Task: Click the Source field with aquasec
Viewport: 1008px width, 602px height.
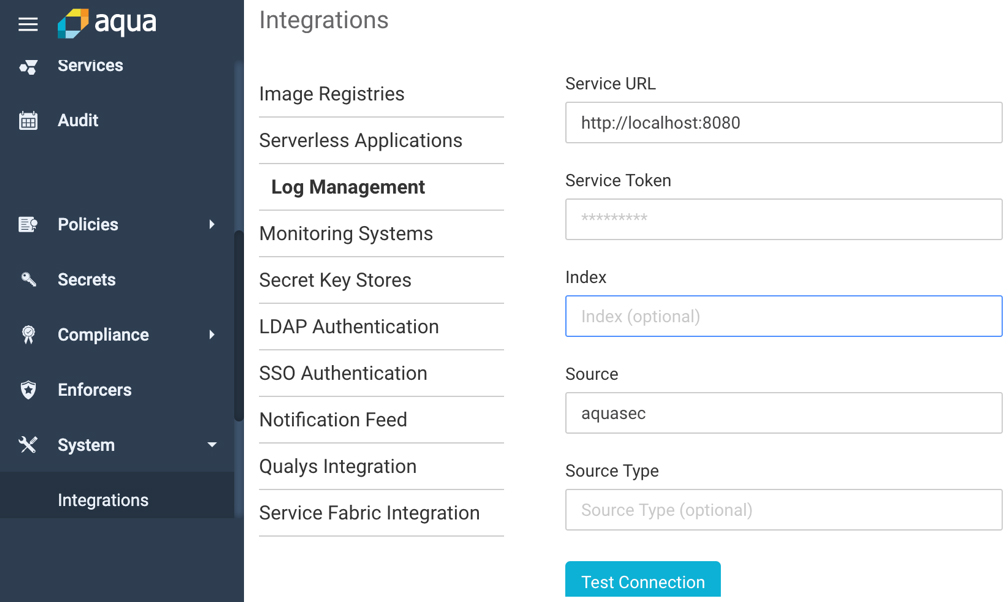Action: pyautogui.click(x=784, y=413)
